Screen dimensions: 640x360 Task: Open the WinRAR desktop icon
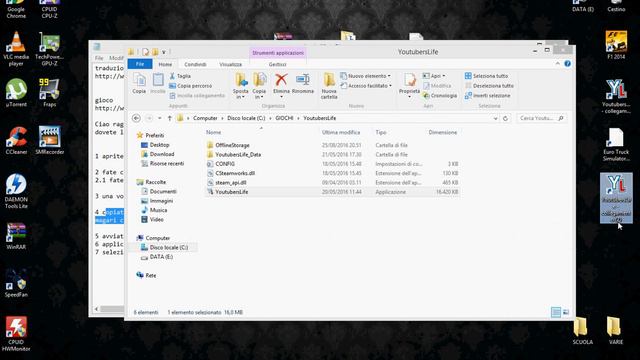16,236
